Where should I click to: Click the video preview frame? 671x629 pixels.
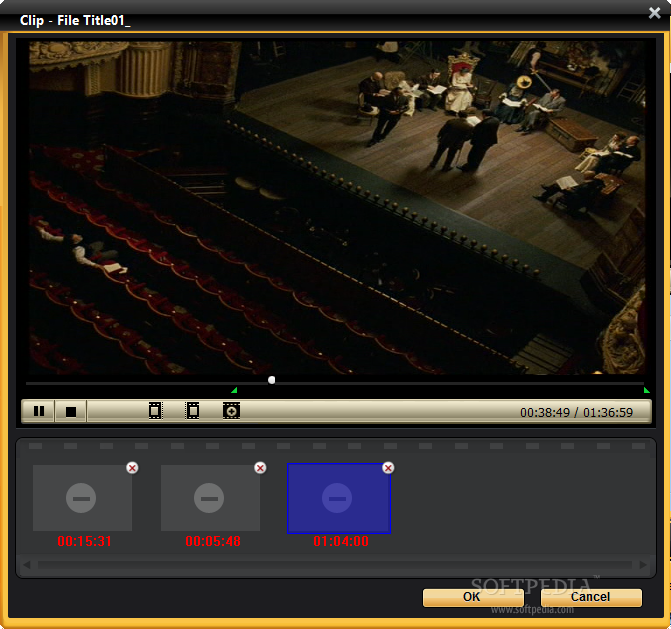(337, 208)
